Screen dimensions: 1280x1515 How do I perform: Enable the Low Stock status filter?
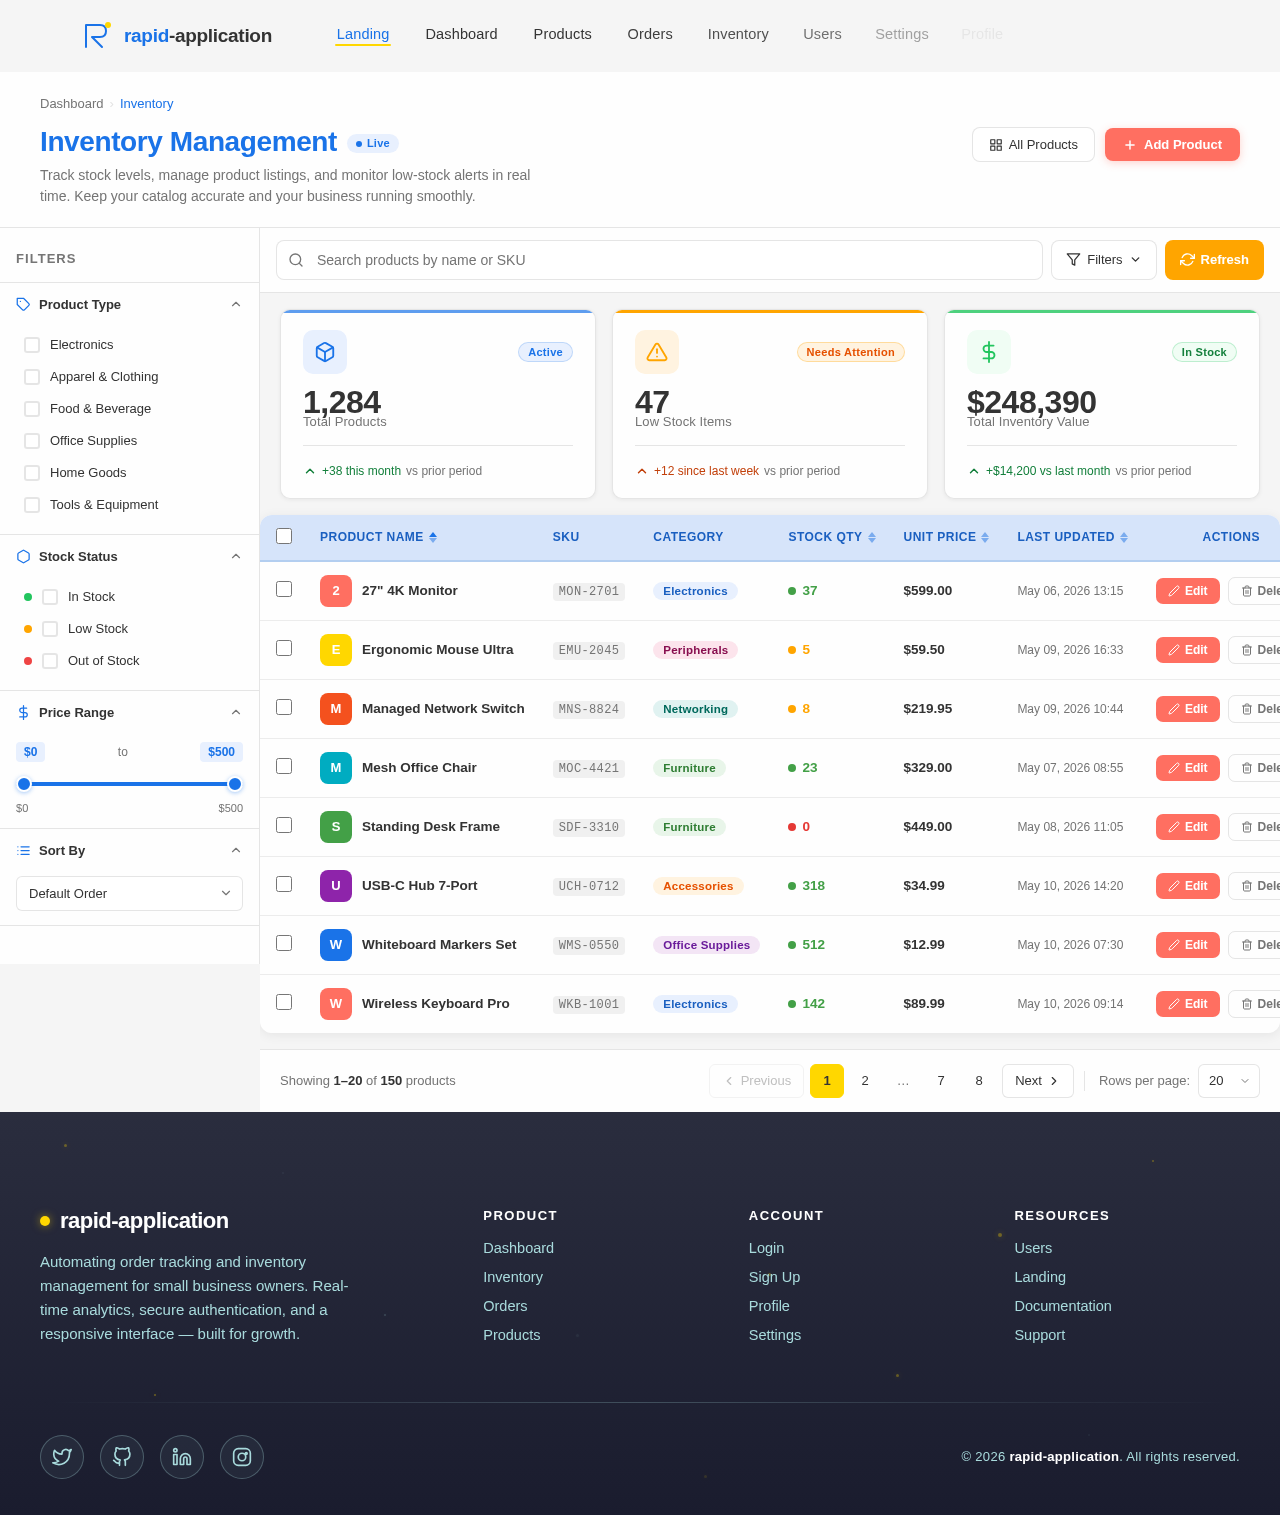50,629
